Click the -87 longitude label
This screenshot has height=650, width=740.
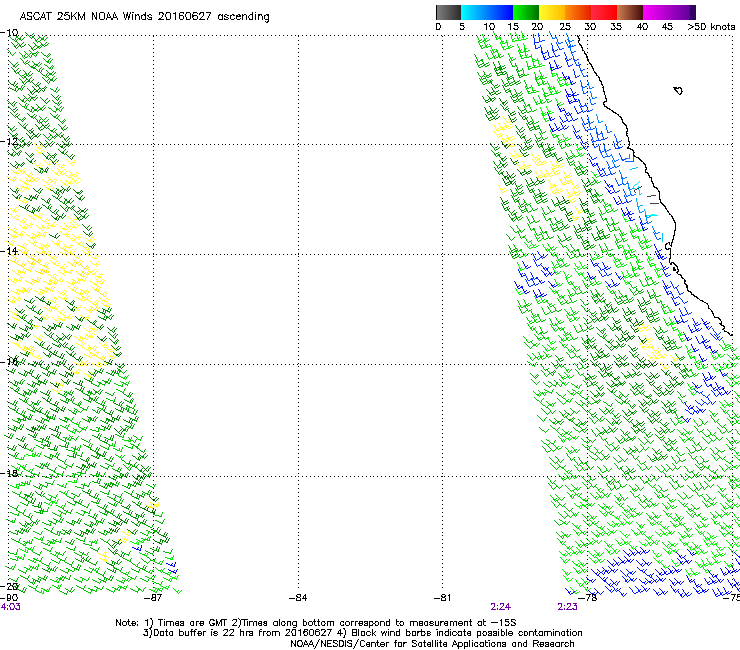click(x=153, y=598)
